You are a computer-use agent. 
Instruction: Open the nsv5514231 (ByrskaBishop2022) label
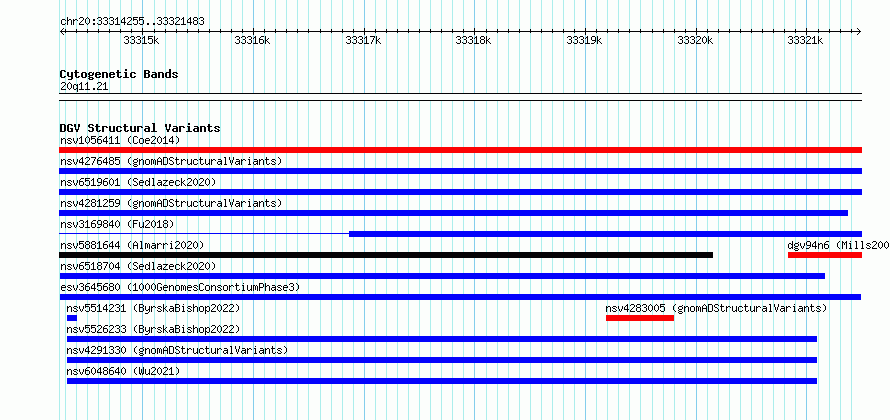pos(153,308)
